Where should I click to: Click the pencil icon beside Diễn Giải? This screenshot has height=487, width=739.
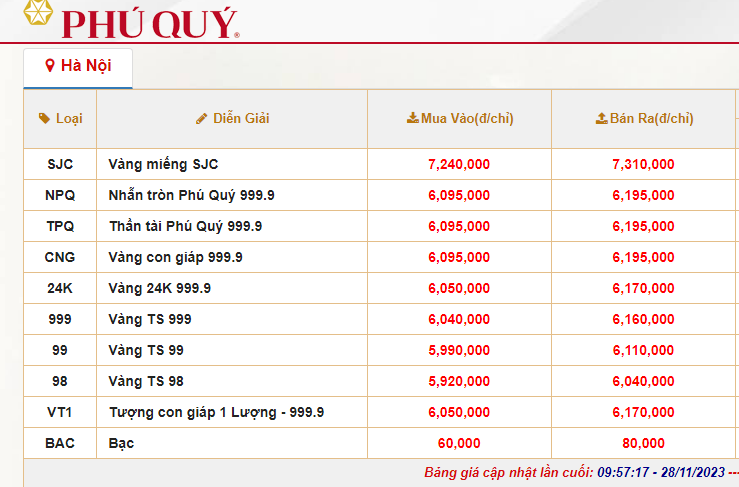[x=202, y=118]
